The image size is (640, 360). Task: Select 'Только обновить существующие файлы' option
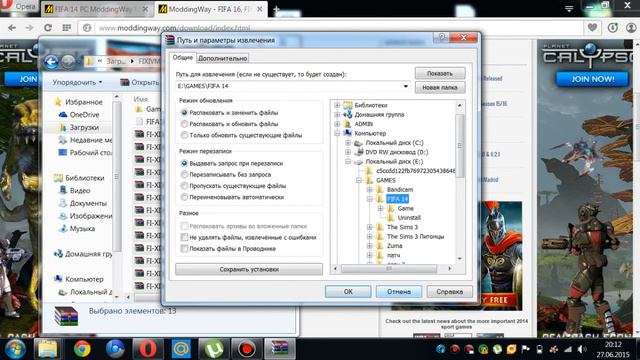pos(184,135)
